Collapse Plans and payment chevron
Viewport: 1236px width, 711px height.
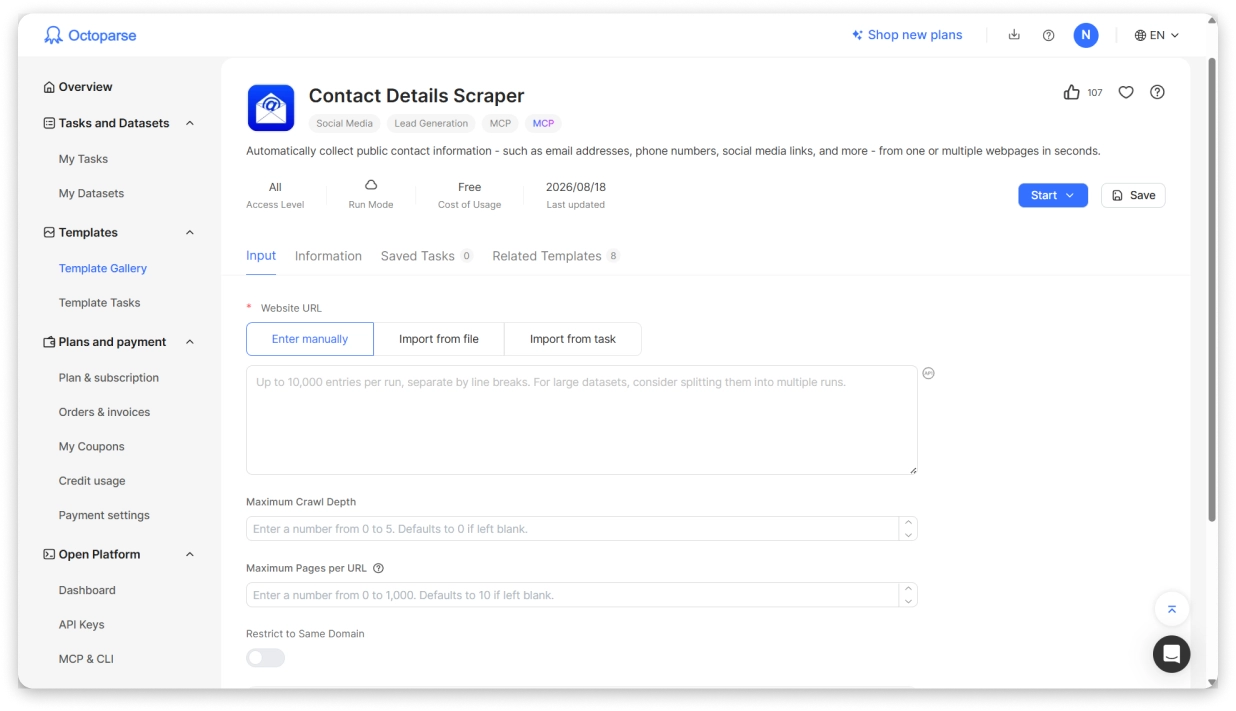click(190, 342)
